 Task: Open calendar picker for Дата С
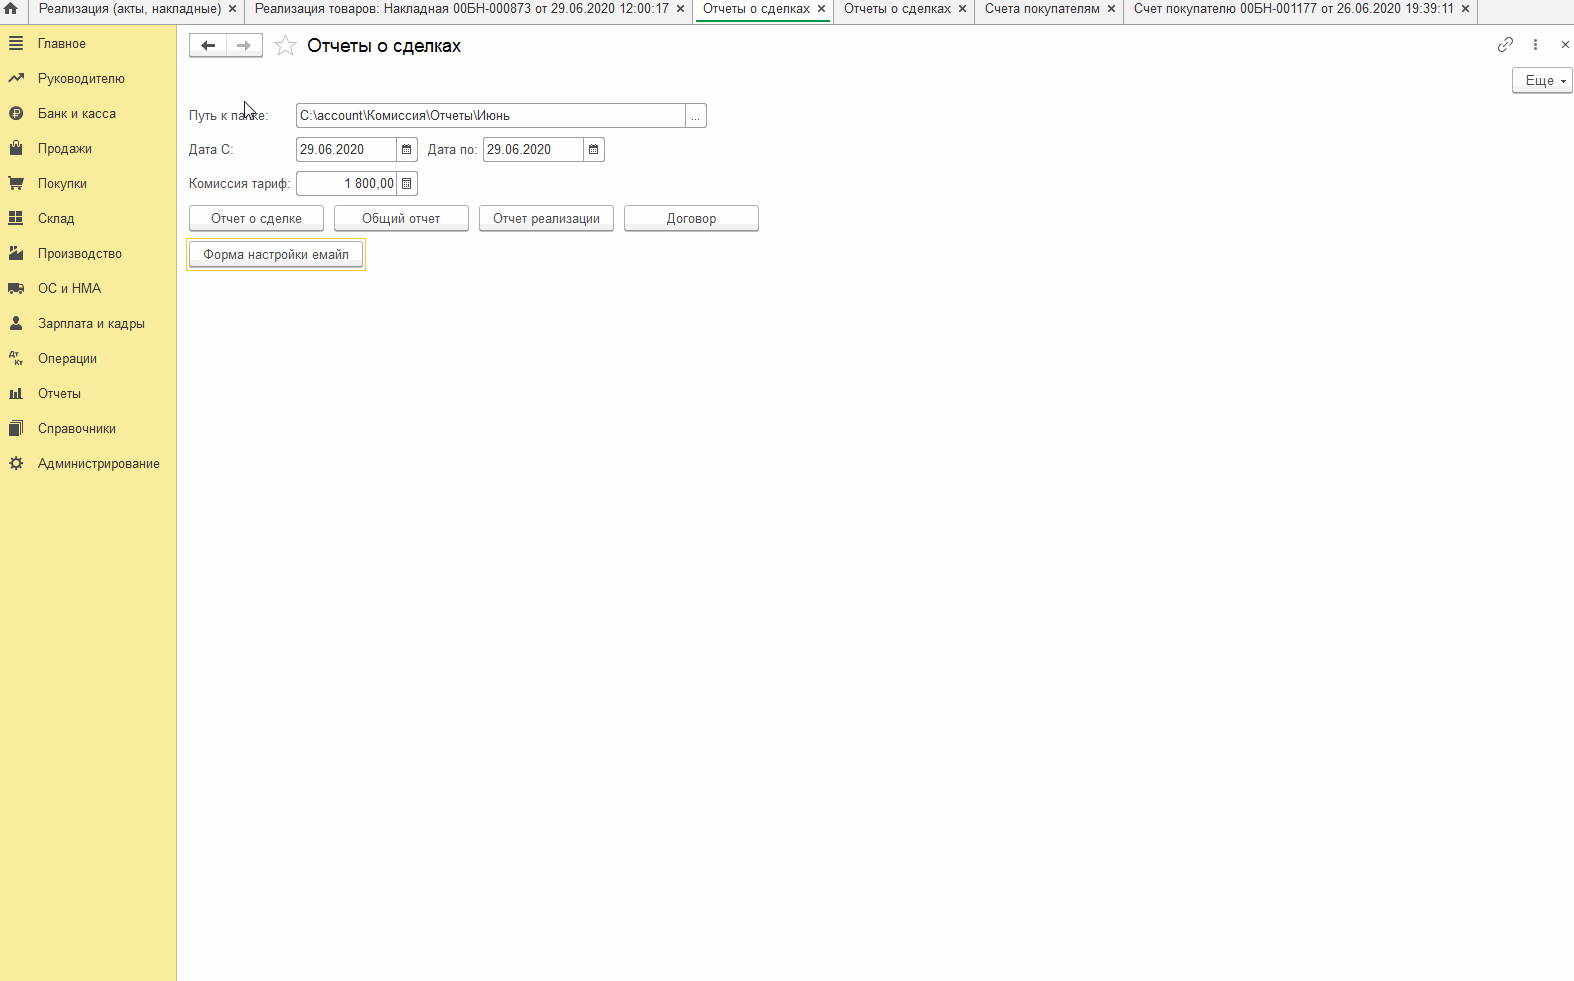[x=407, y=150]
